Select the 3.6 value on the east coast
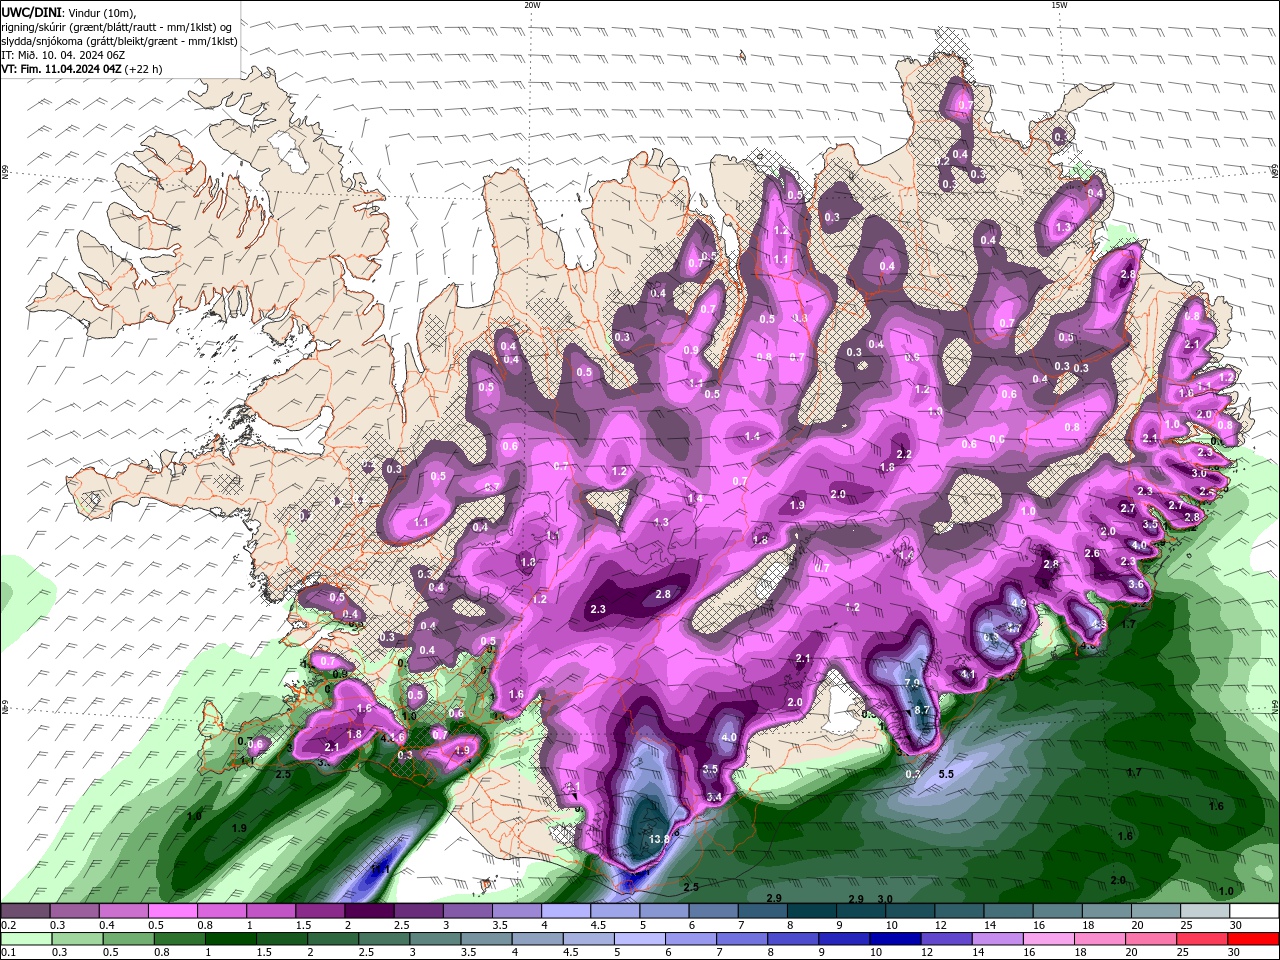Image resolution: width=1280 pixels, height=960 pixels. tap(1135, 584)
